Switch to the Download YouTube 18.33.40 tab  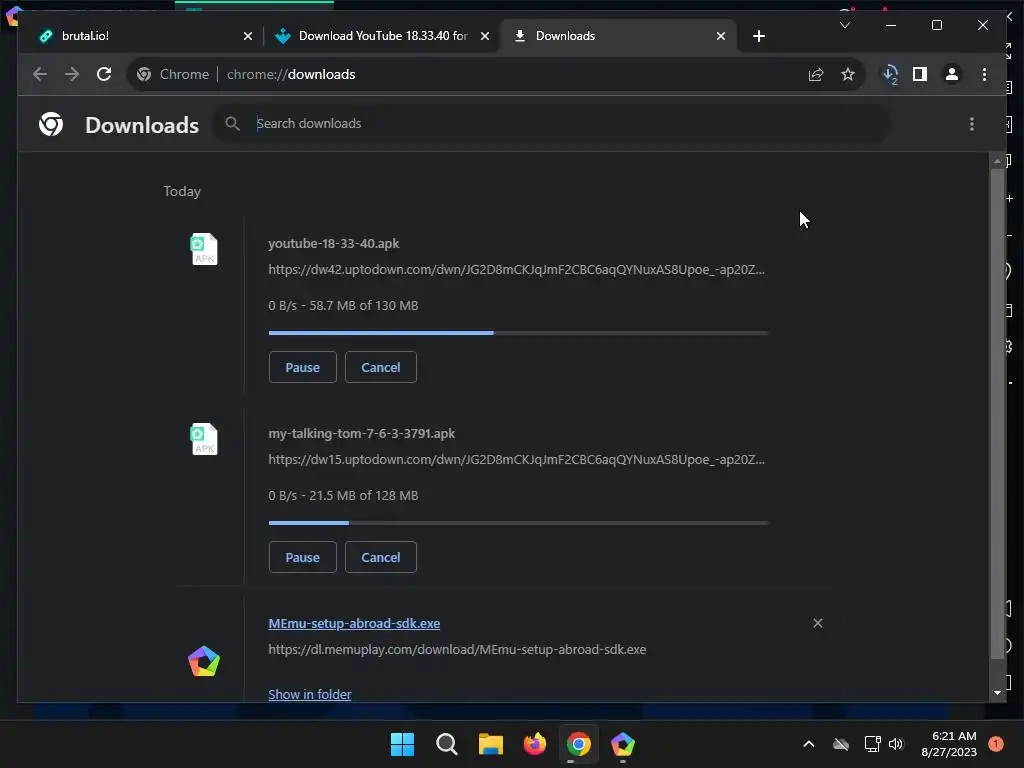coord(383,36)
